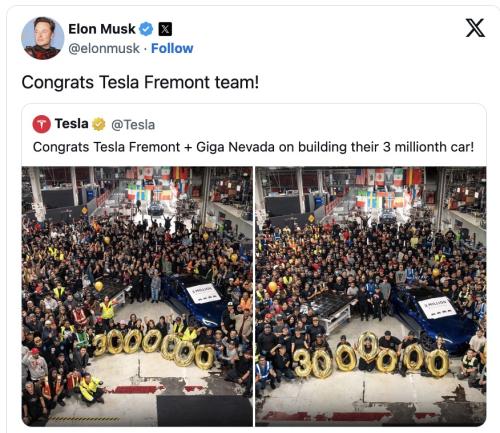The height and width of the screenshot is (433, 500).
Task: Open the large X logo in the top-right corner
Action: [x=475, y=28]
